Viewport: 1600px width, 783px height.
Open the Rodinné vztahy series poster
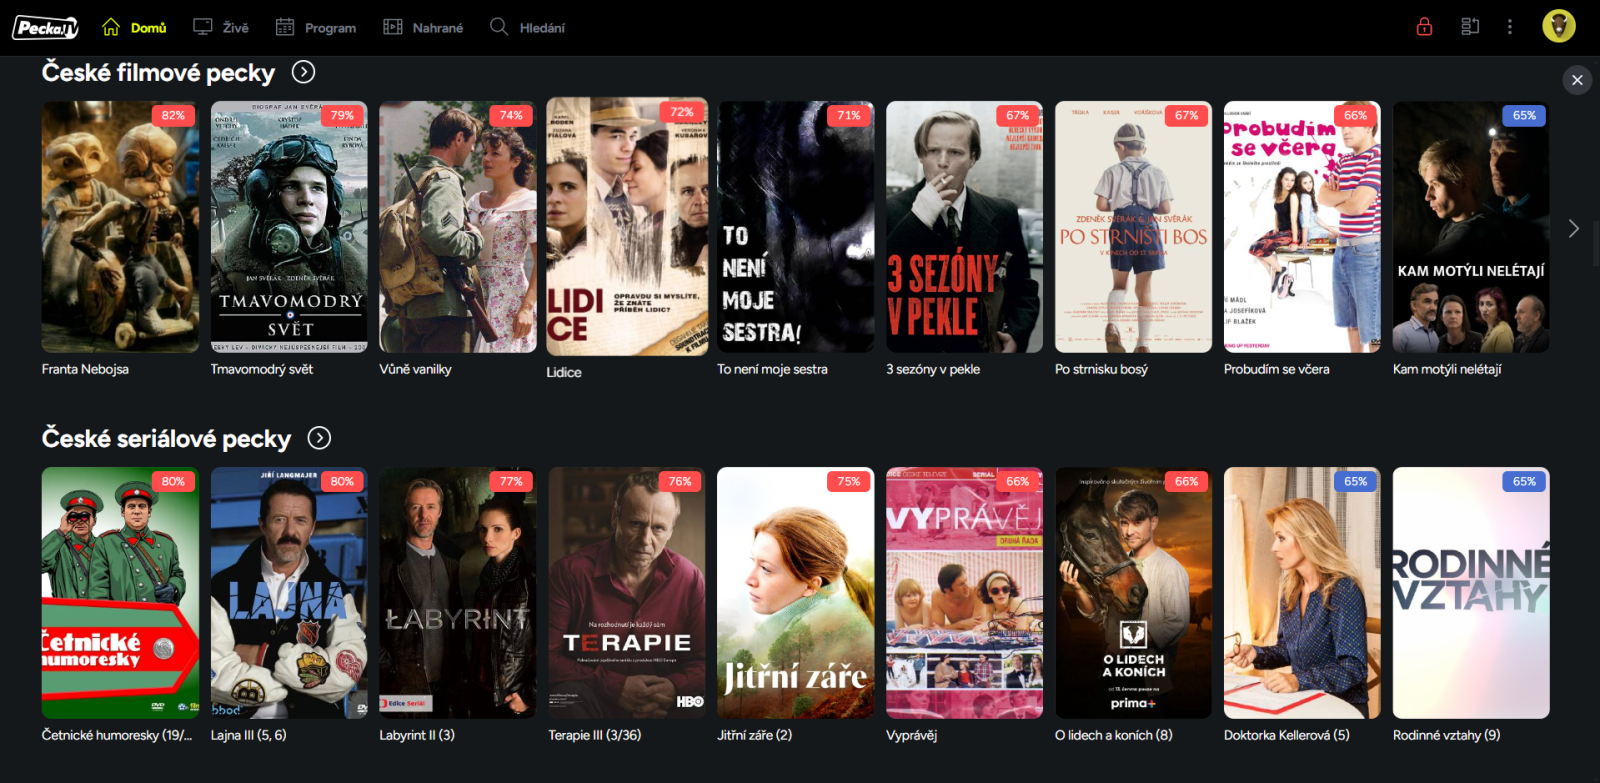[1472, 593]
